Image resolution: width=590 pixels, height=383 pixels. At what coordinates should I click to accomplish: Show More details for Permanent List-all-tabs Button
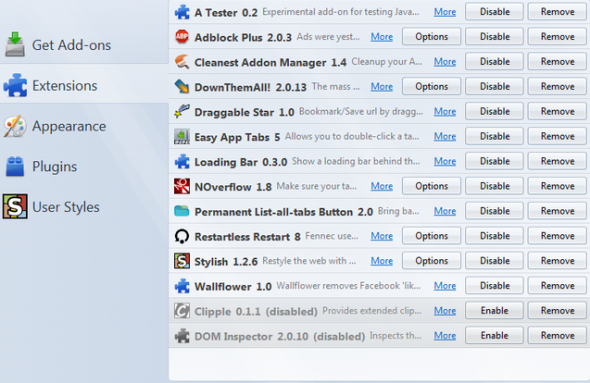point(445,211)
